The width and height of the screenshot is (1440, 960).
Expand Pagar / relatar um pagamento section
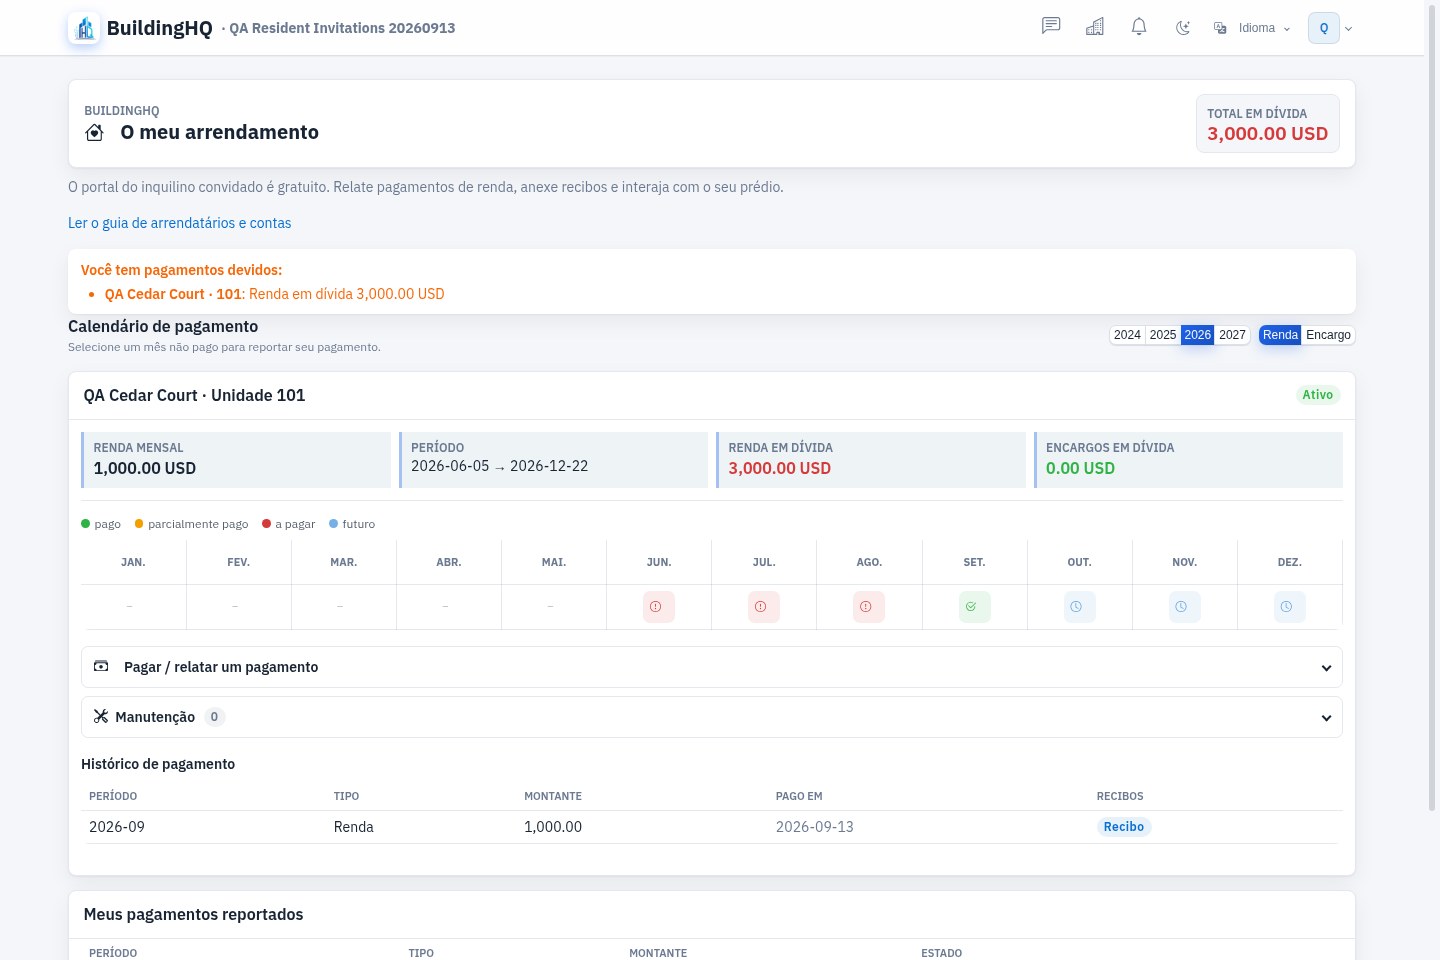coord(711,667)
